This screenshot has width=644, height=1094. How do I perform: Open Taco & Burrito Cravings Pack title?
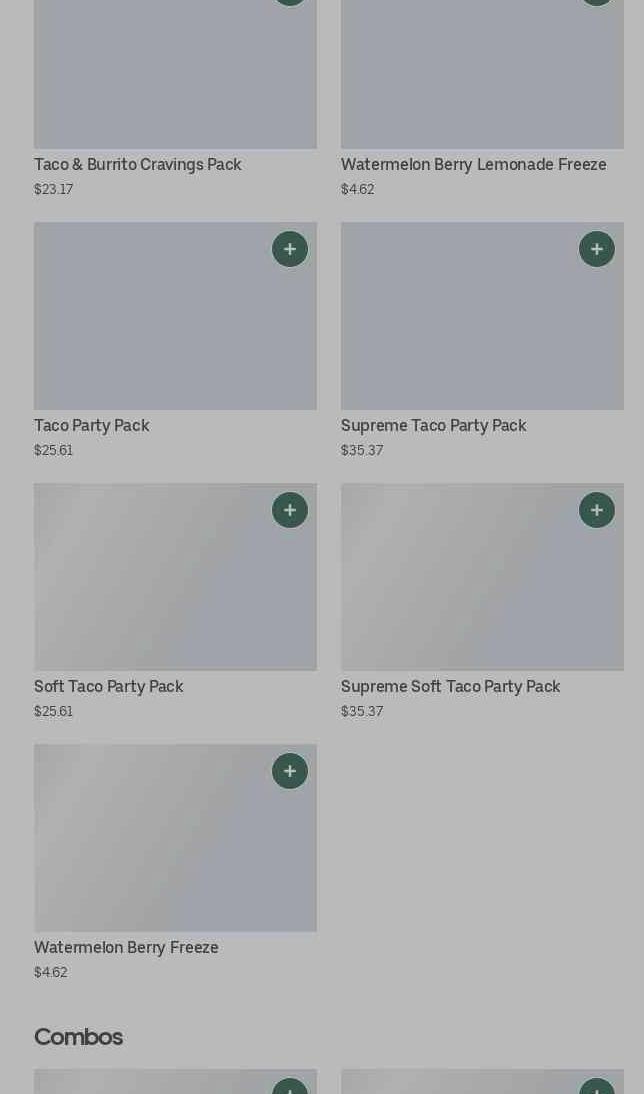[x=137, y=165]
